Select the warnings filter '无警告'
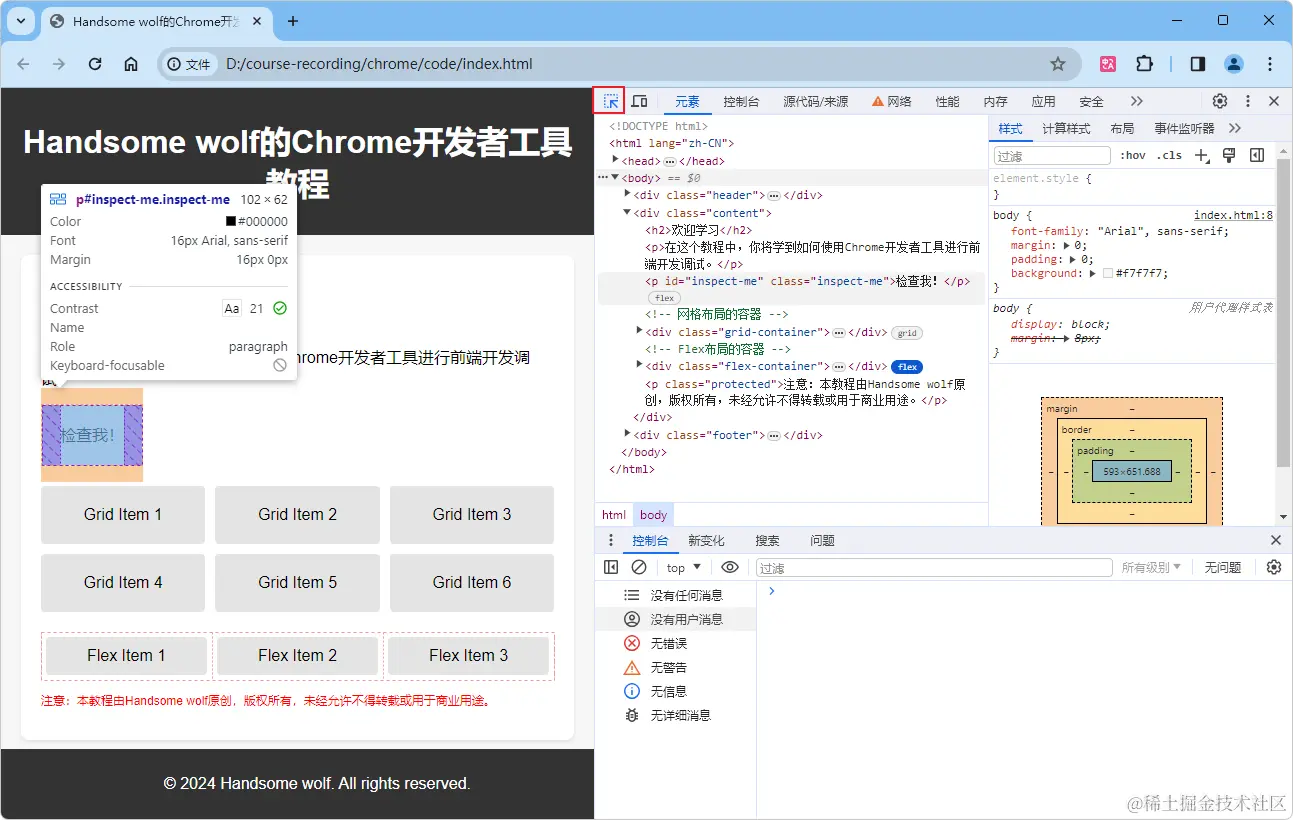The image size is (1293, 820). [675, 667]
